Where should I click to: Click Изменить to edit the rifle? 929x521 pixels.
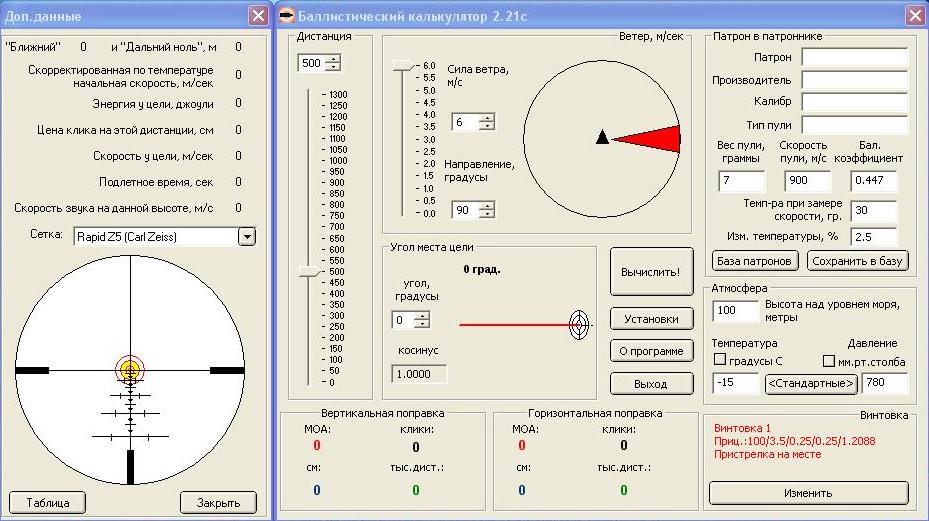[808, 493]
